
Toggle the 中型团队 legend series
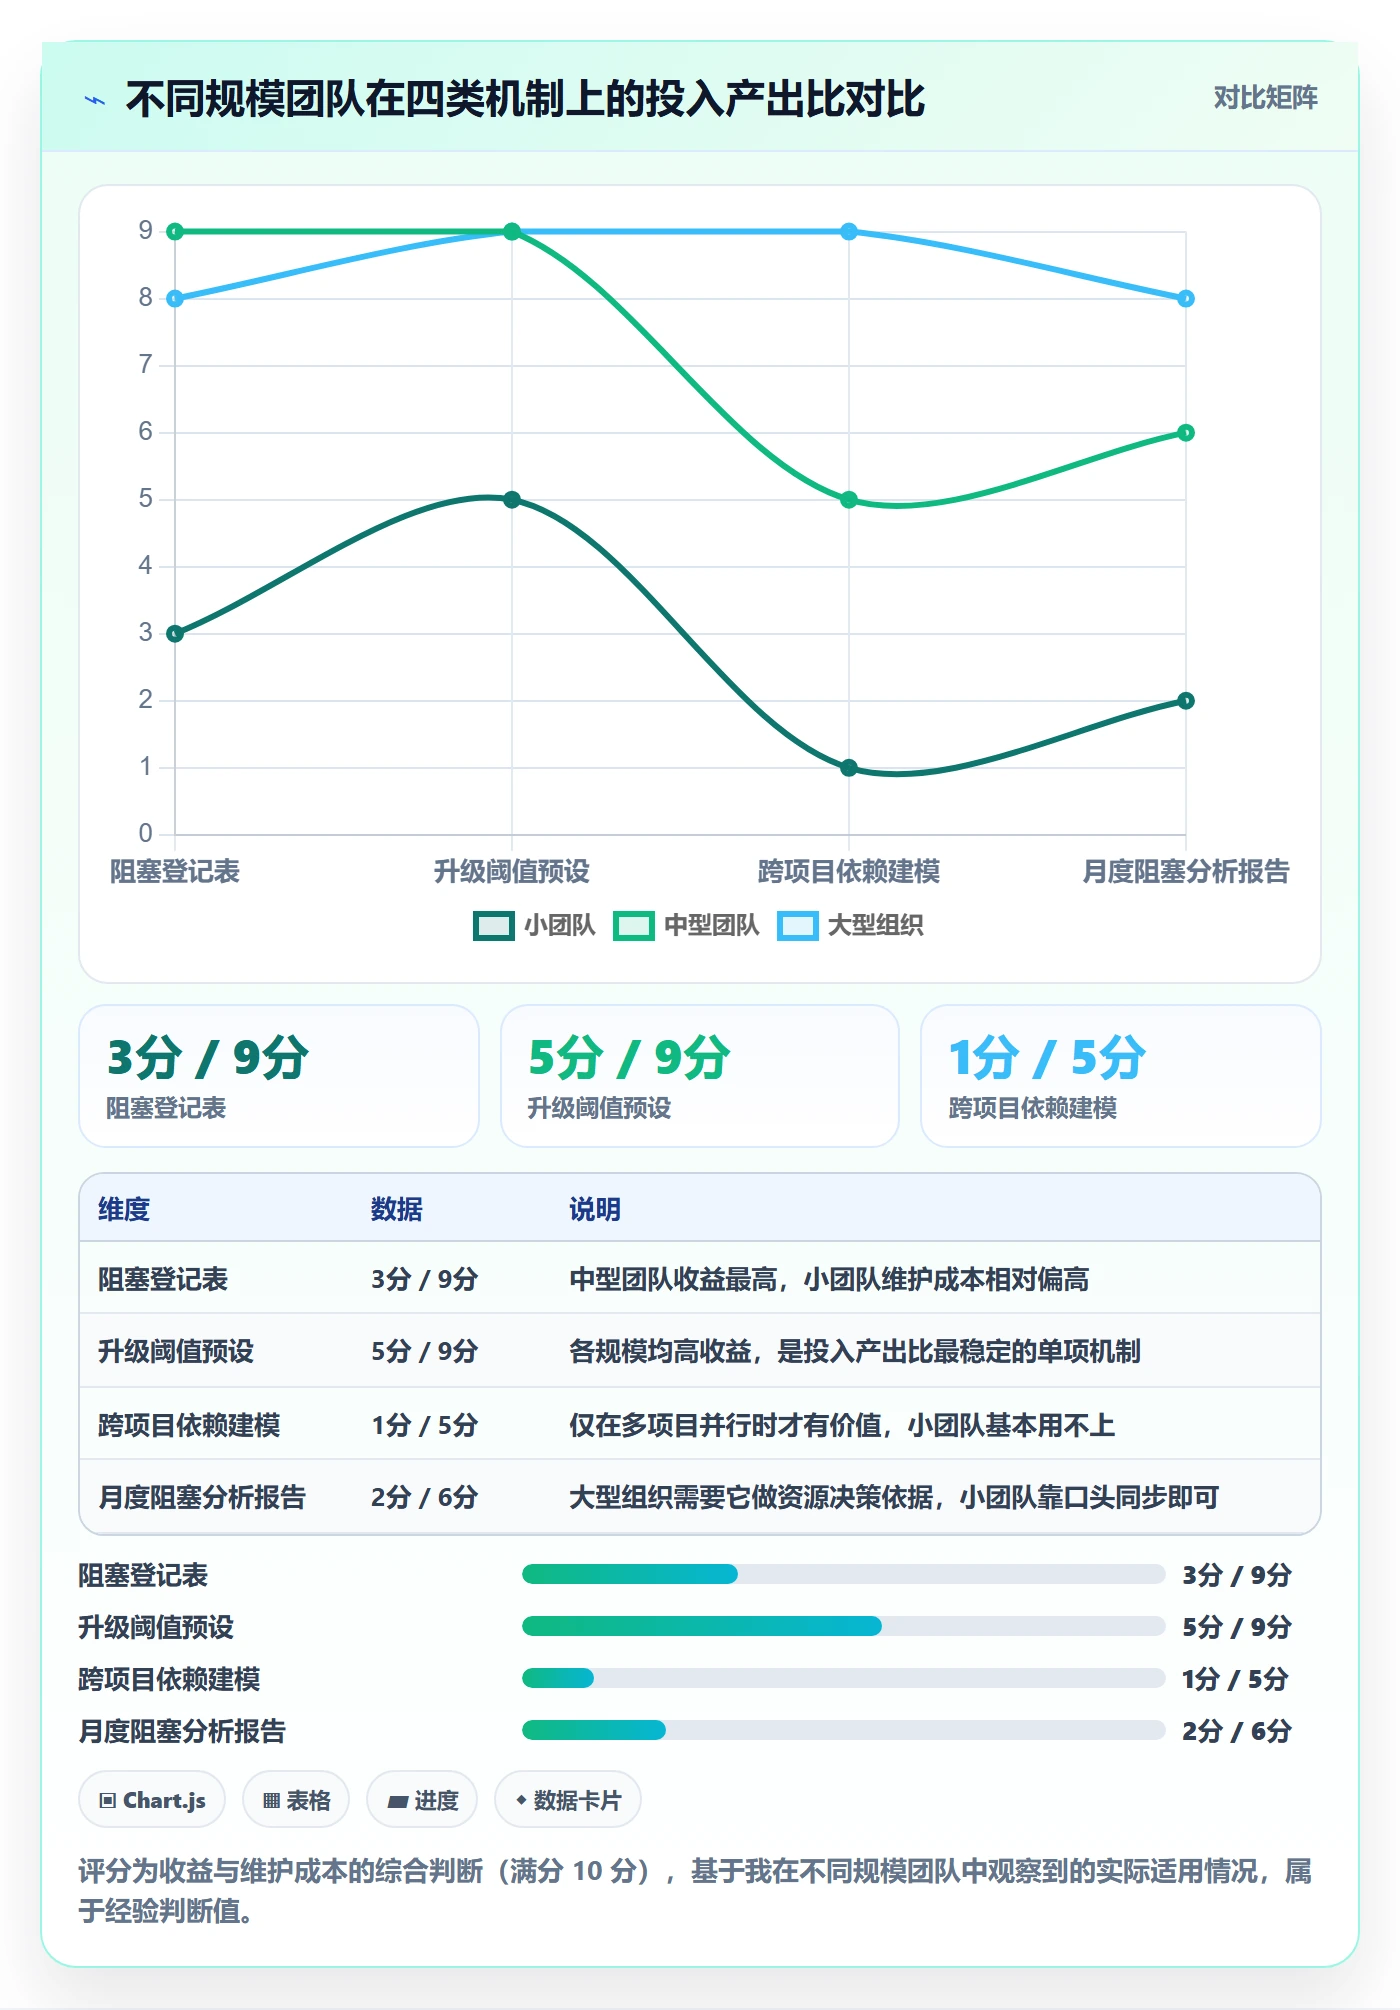[x=687, y=925]
